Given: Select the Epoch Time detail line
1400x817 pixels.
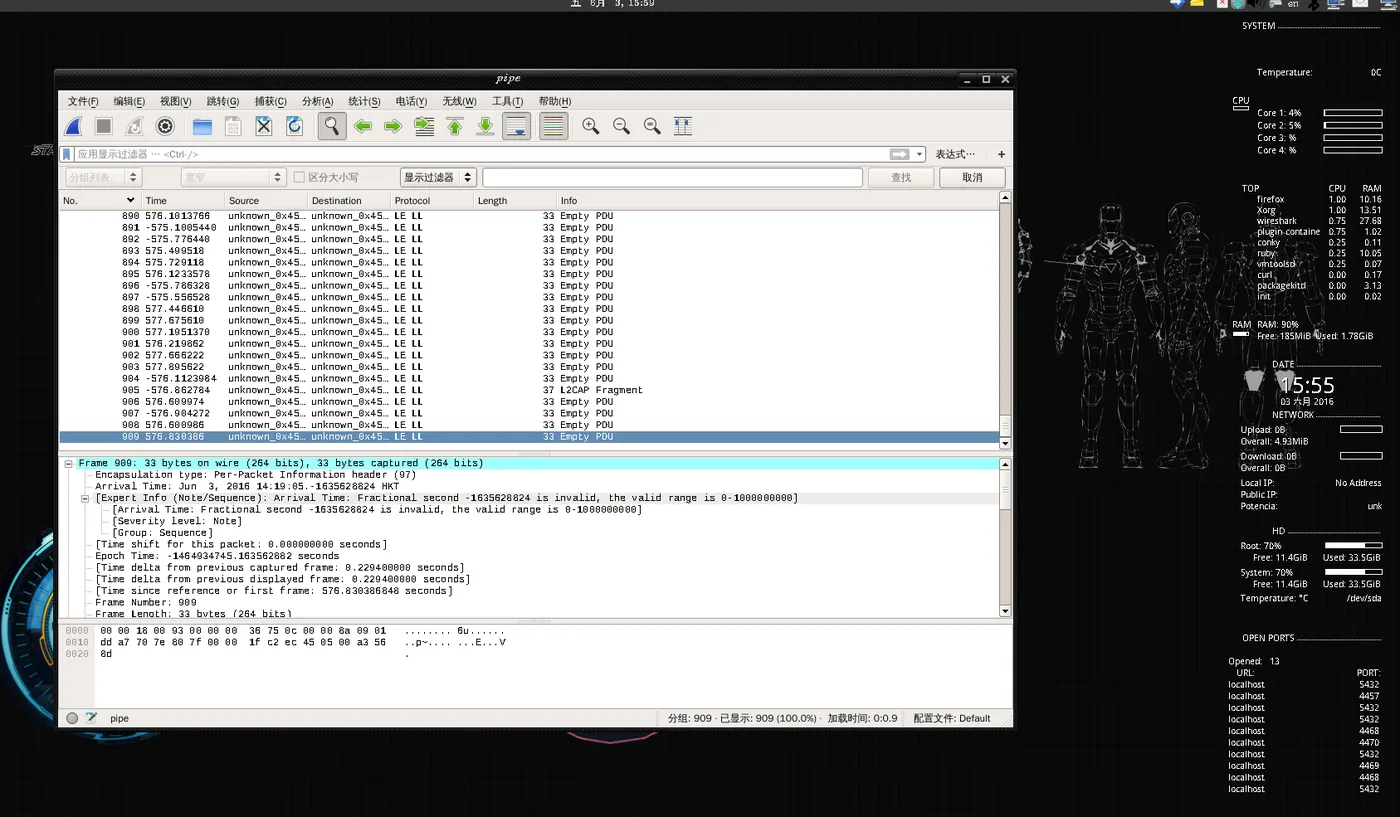Looking at the screenshot, I should [217, 556].
